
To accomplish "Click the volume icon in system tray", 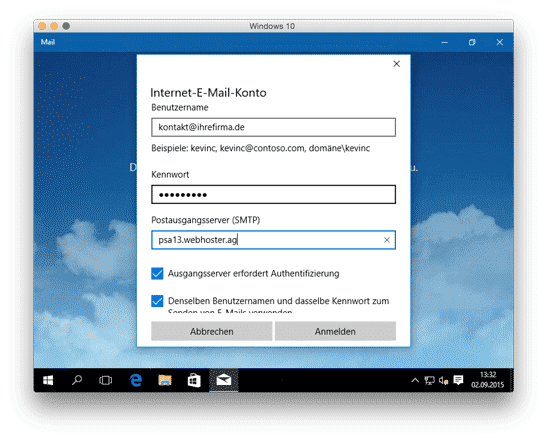I will (x=443, y=380).
